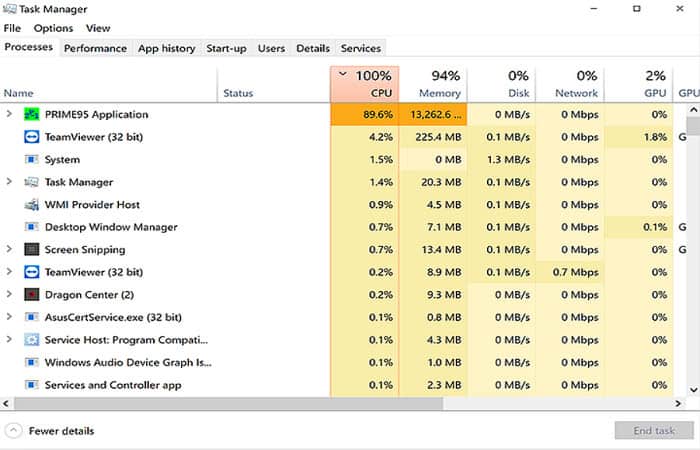This screenshot has width=700, height=450.
Task: Open the Options menu
Action: pyautogui.click(x=53, y=28)
